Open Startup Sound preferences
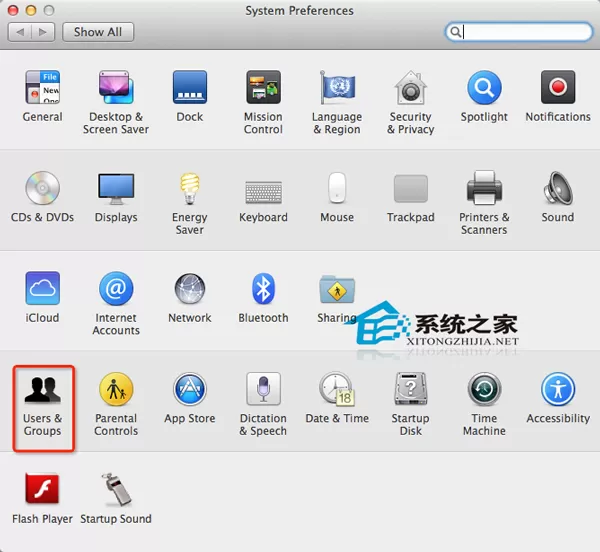 click(116, 499)
